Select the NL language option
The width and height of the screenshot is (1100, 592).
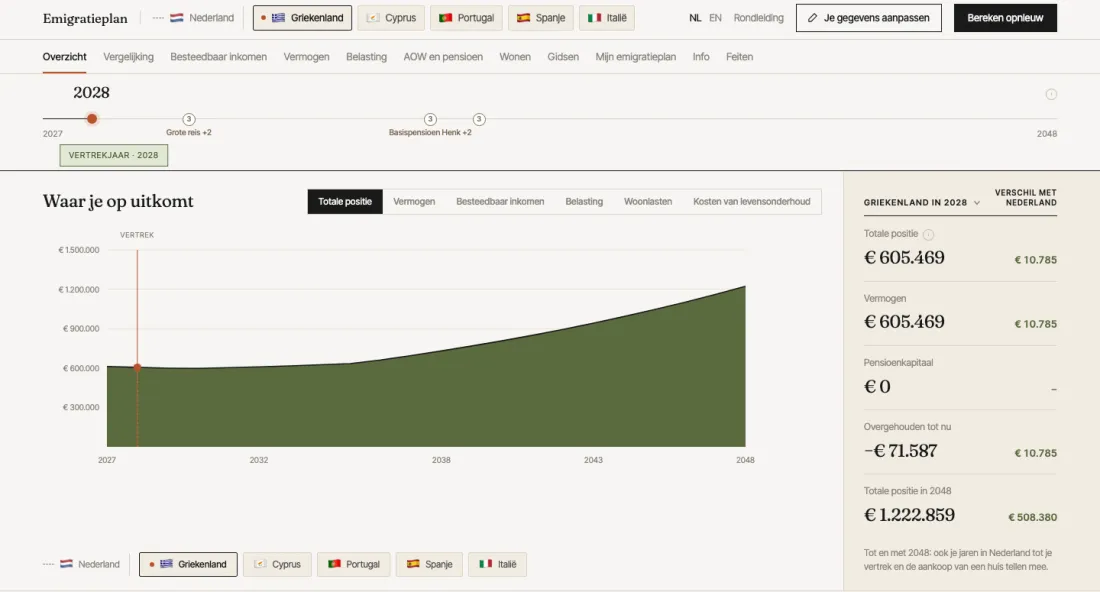(x=695, y=18)
